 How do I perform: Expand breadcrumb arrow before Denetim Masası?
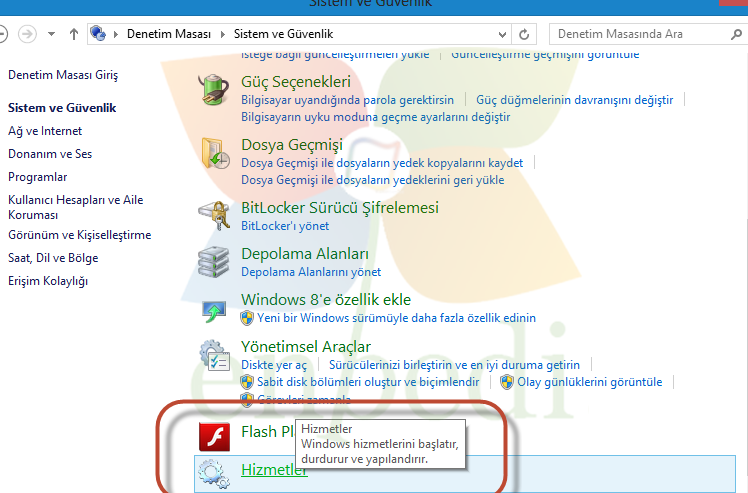click(116, 34)
